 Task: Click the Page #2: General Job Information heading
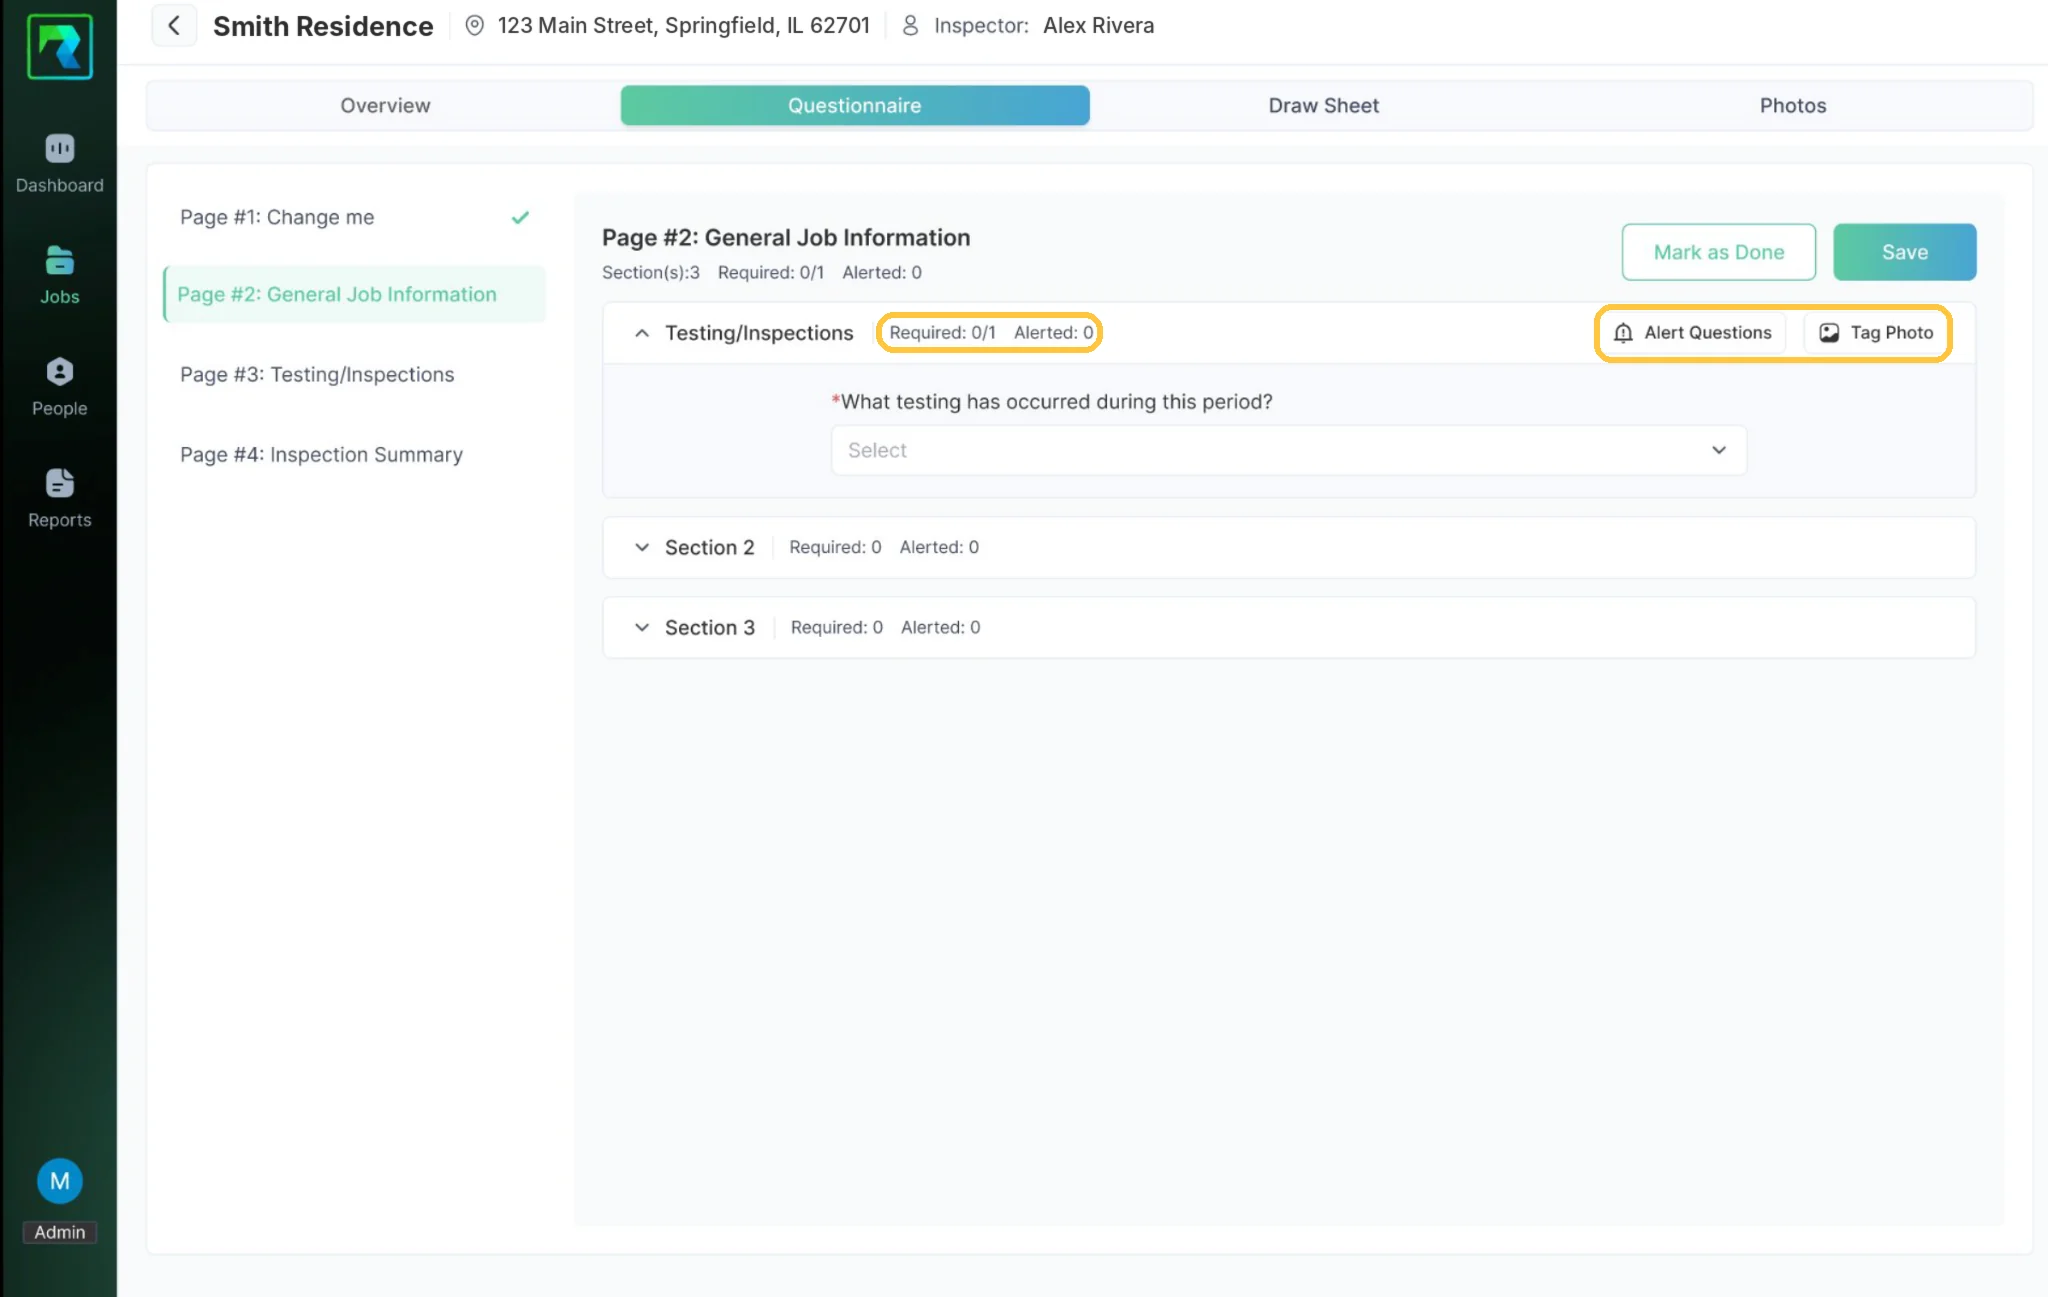(786, 237)
